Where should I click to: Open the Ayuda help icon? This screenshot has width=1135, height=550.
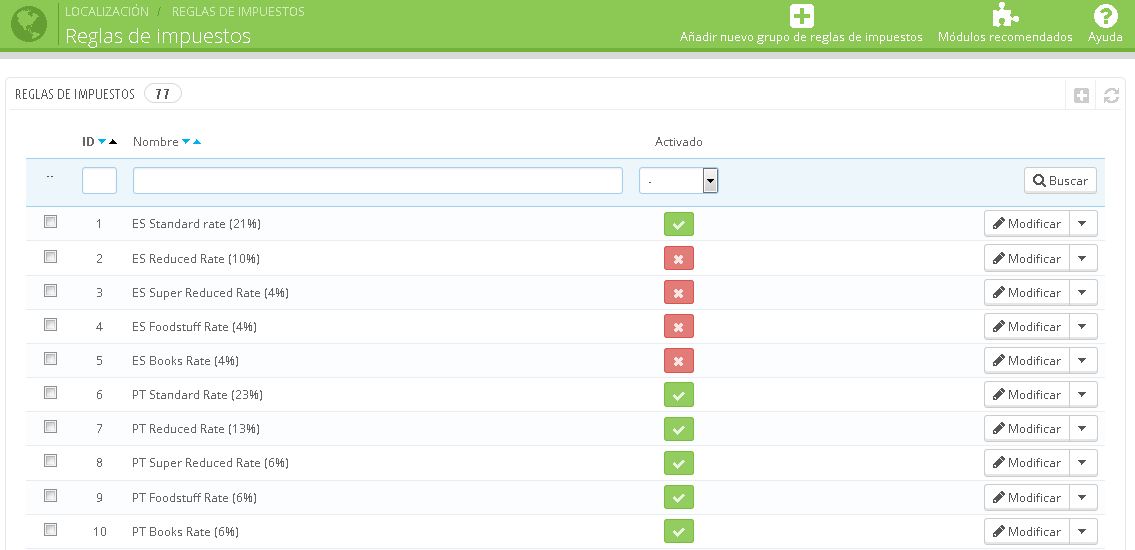click(1105, 16)
